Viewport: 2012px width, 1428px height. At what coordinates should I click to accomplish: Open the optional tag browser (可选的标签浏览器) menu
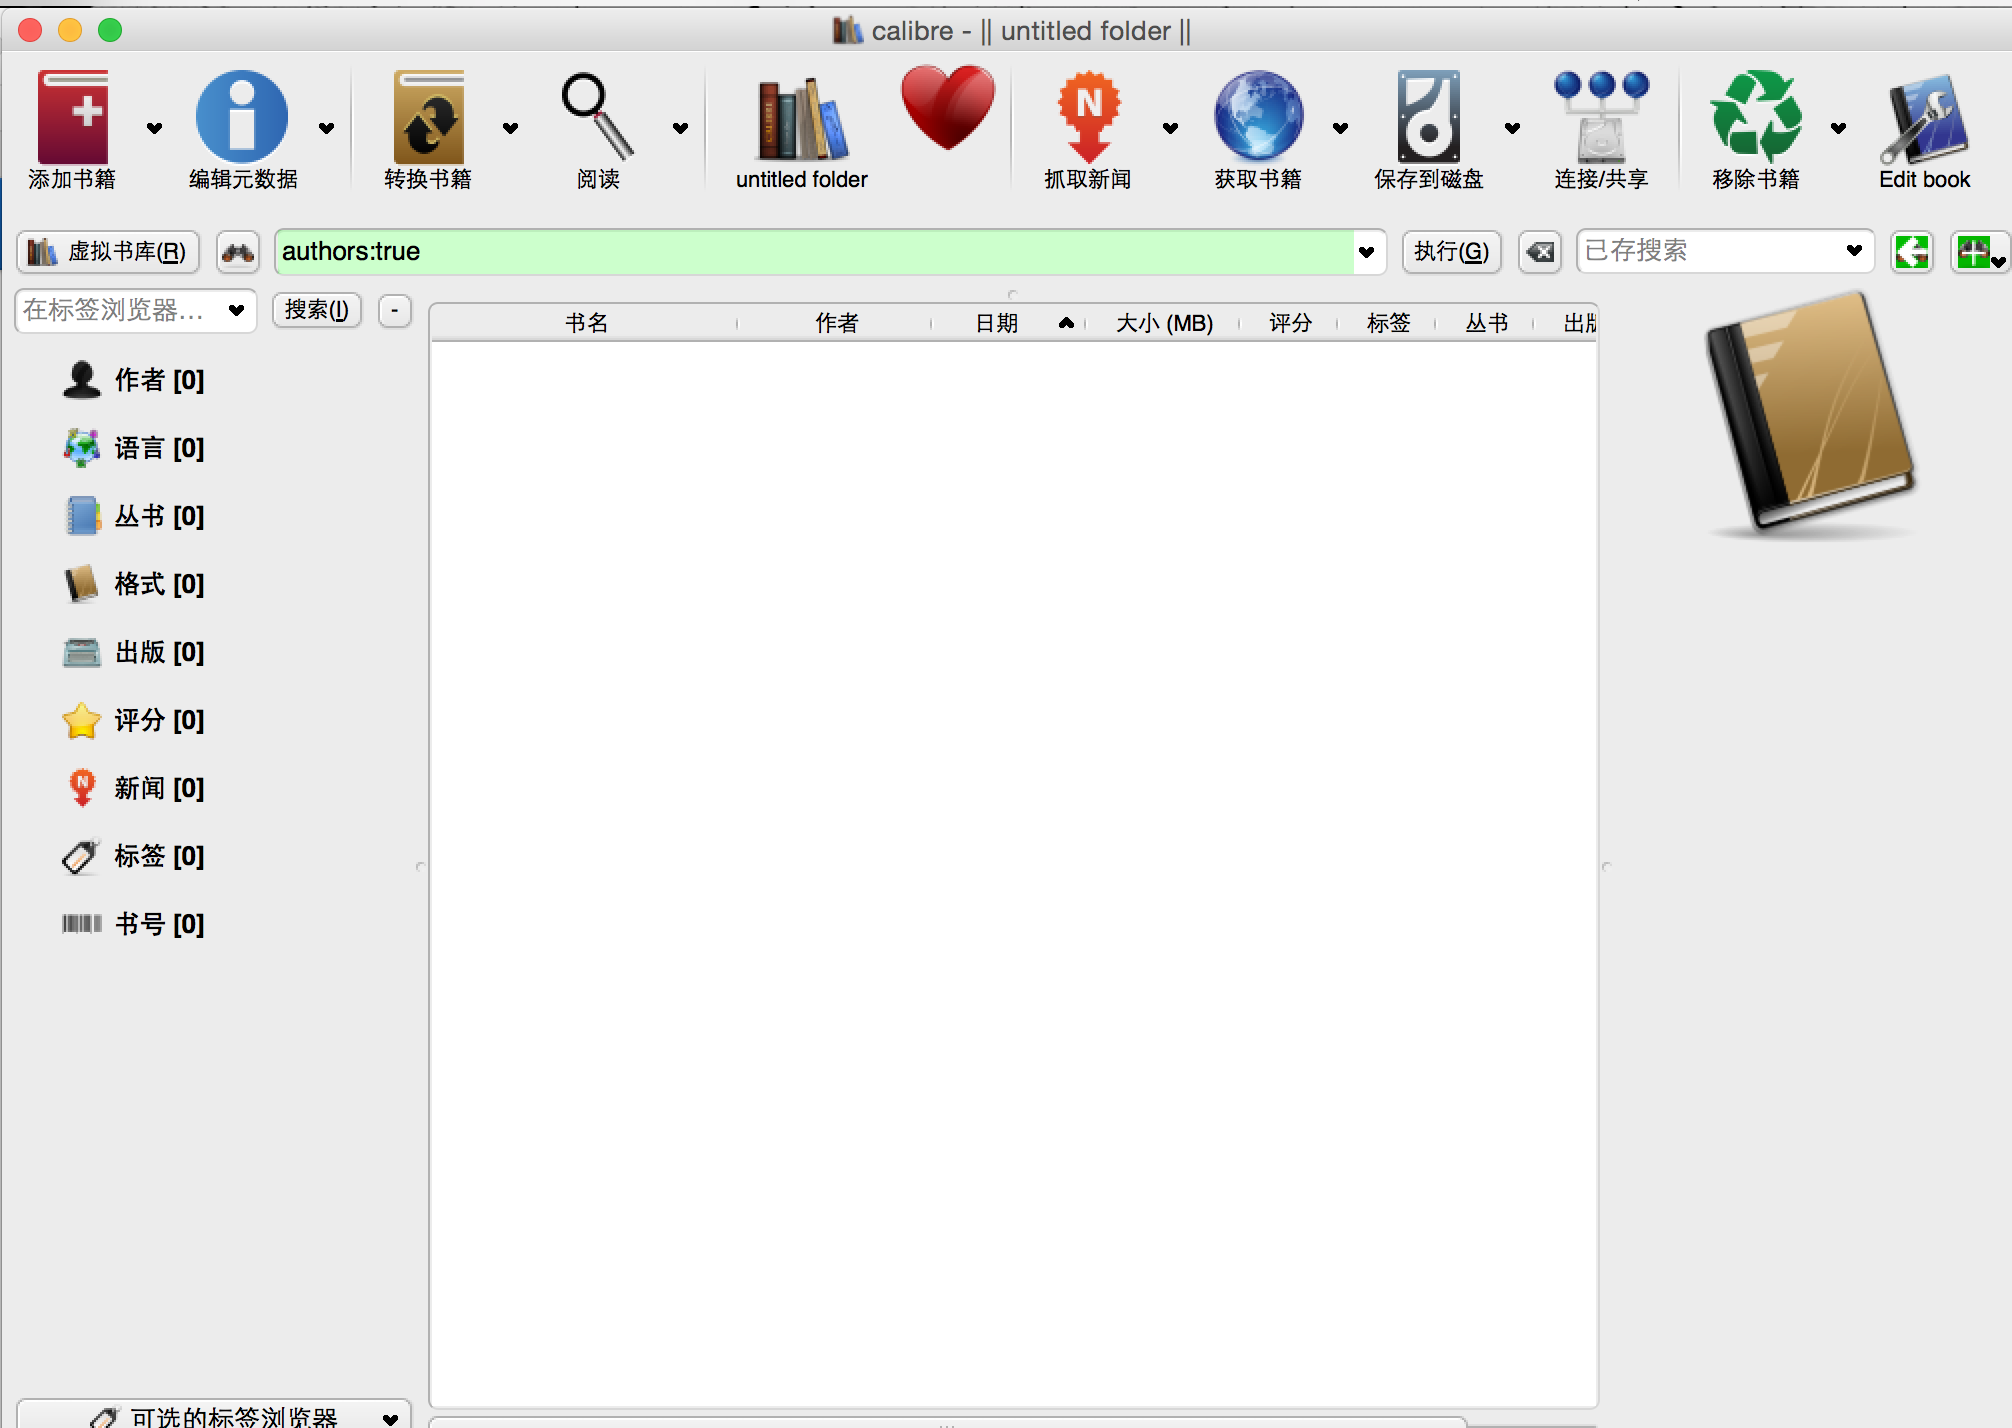click(x=214, y=1414)
